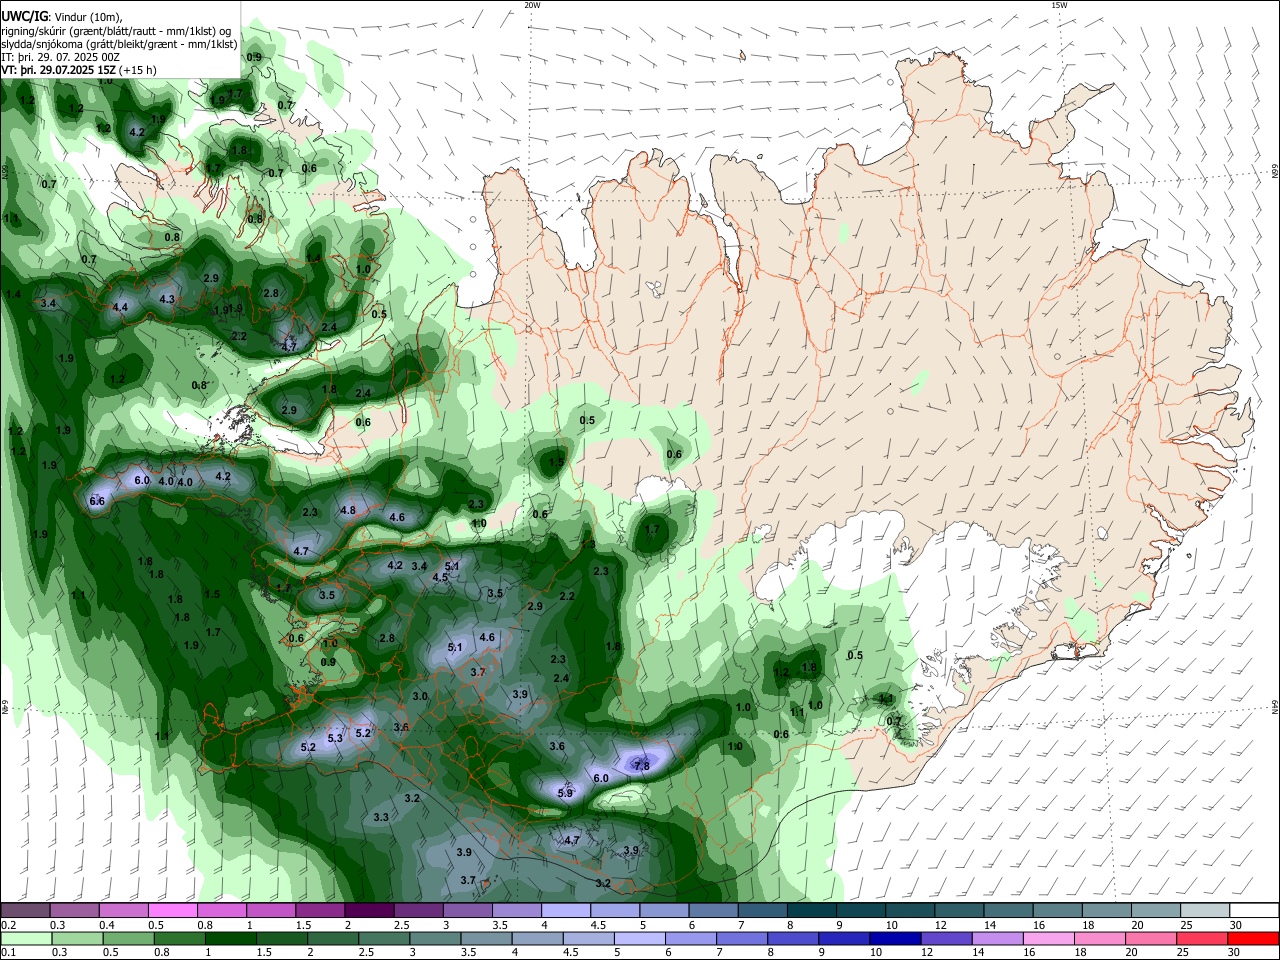Select the '30' label in the top legend row

(1235, 925)
